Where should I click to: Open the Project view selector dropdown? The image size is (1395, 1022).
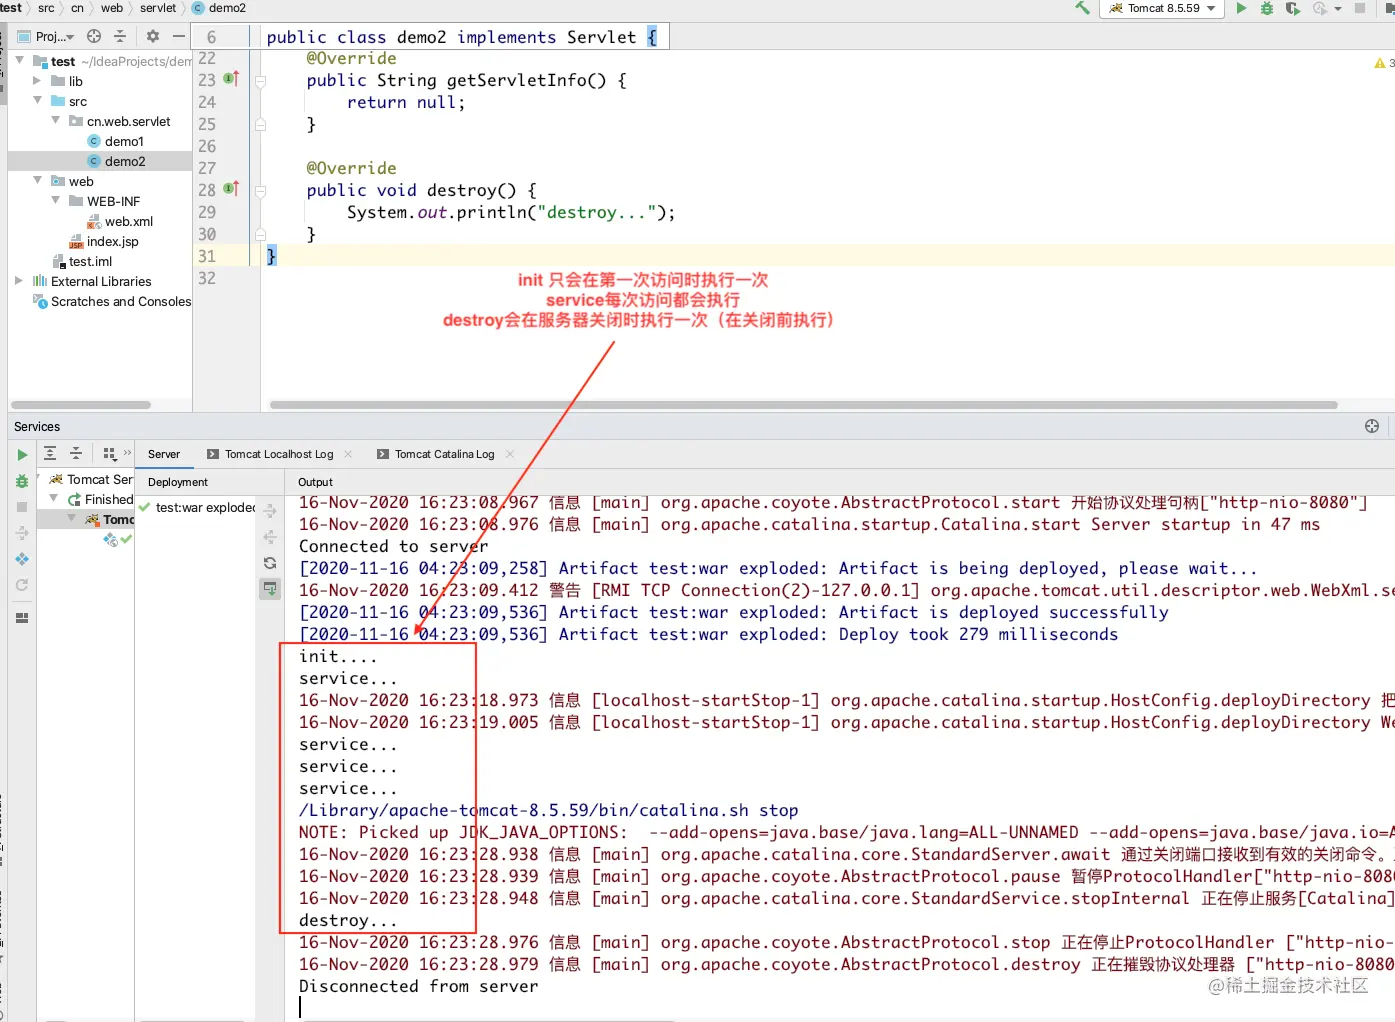click(x=48, y=37)
